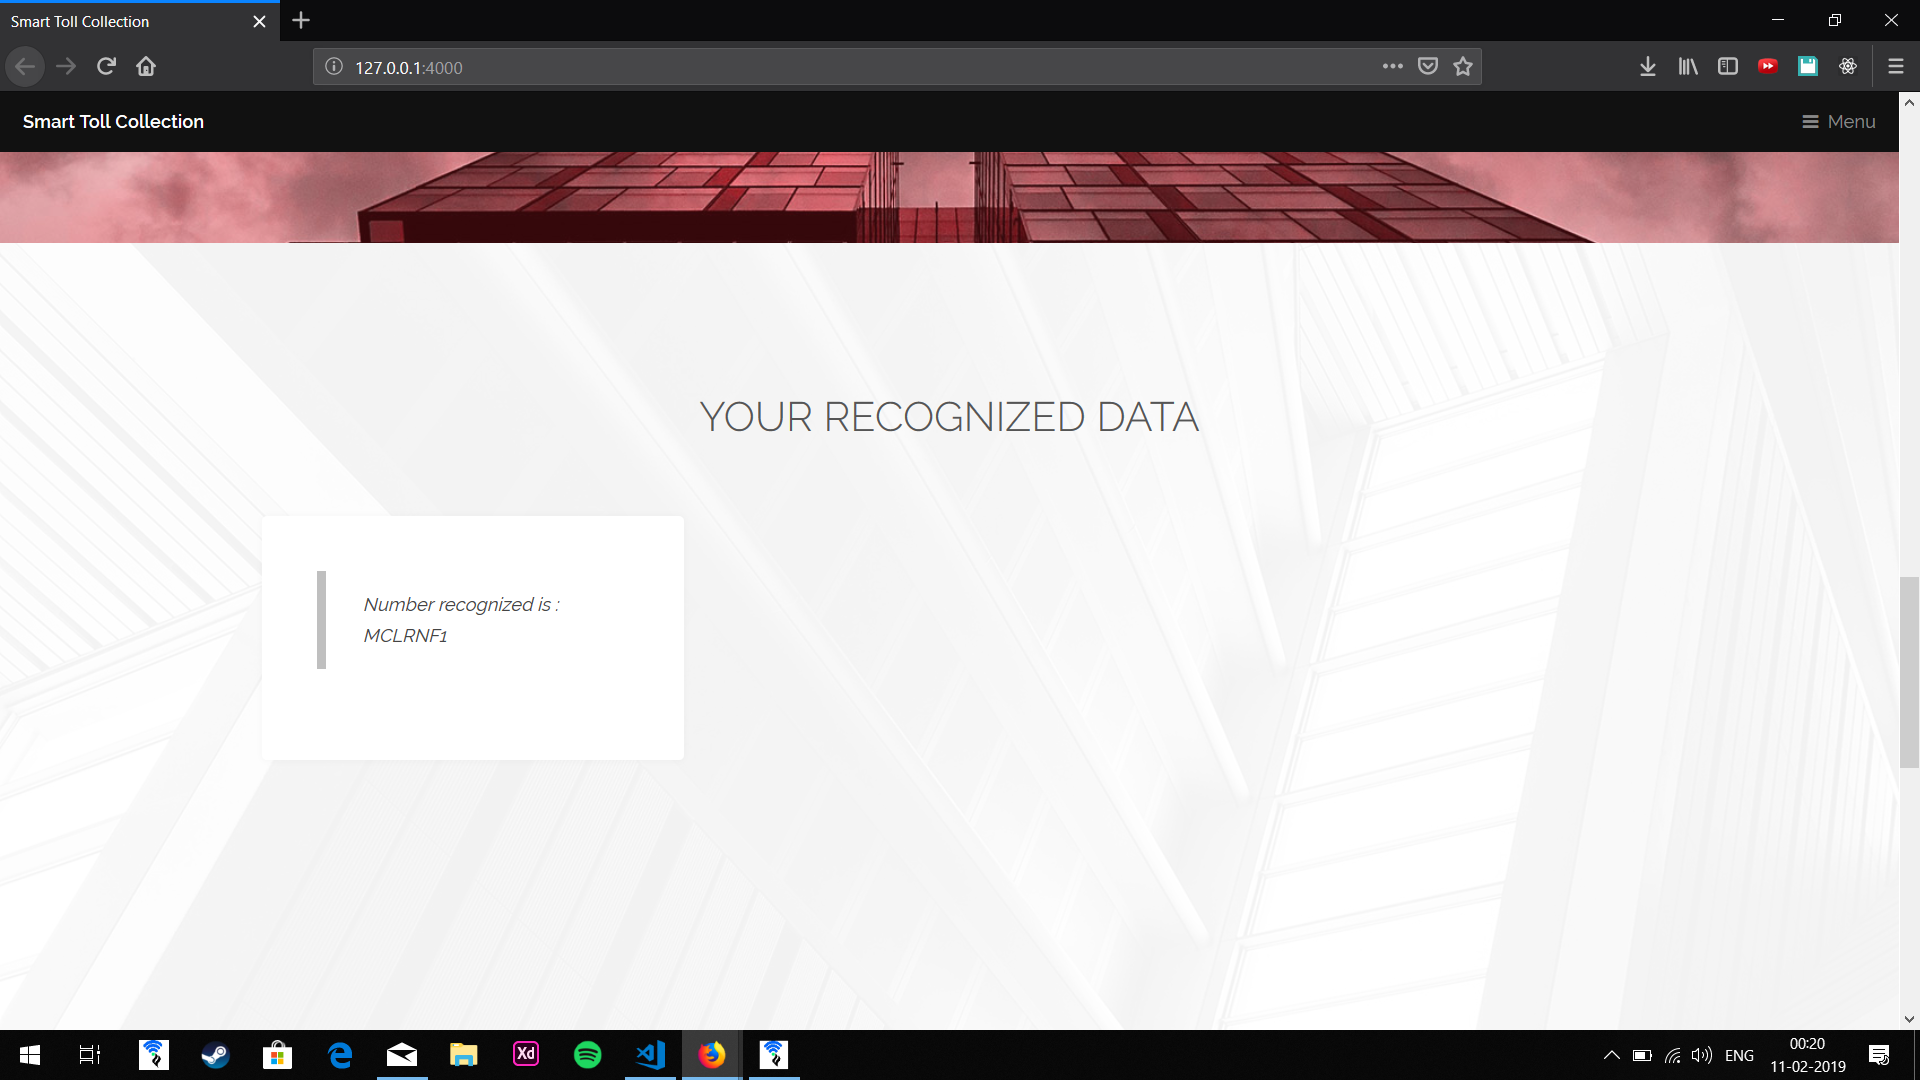The image size is (1920, 1080).
Task: Toggle the sidebar view icon
Action: coord(1728,66)
